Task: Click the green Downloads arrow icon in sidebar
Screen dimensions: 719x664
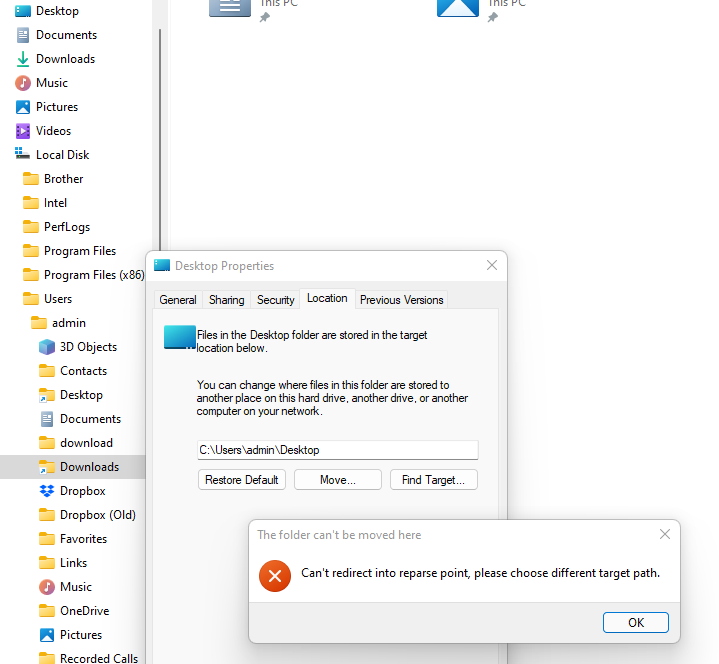Action: [x=23, y=59]
